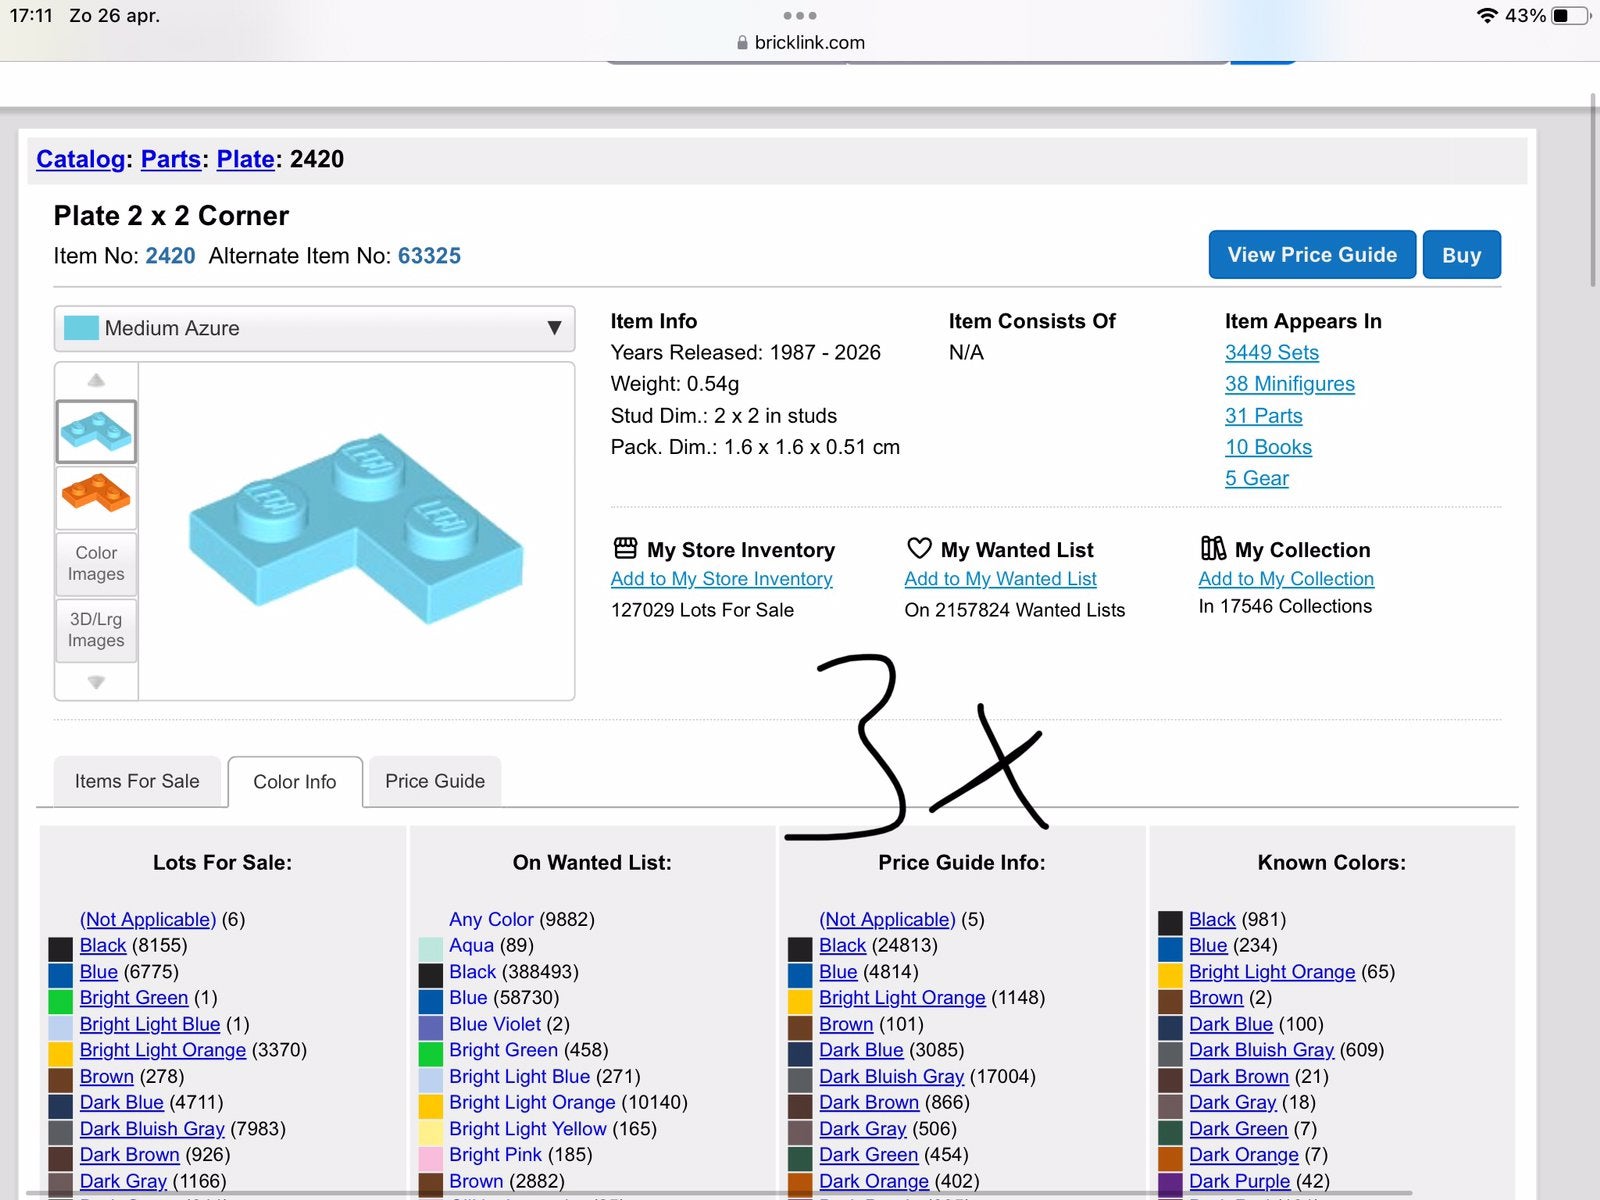The image size is (1600, 1200).
Task: Open Dark Bluish Gray in Lots For Sale
Action: pyautogui.click(x=152, y=1129)
